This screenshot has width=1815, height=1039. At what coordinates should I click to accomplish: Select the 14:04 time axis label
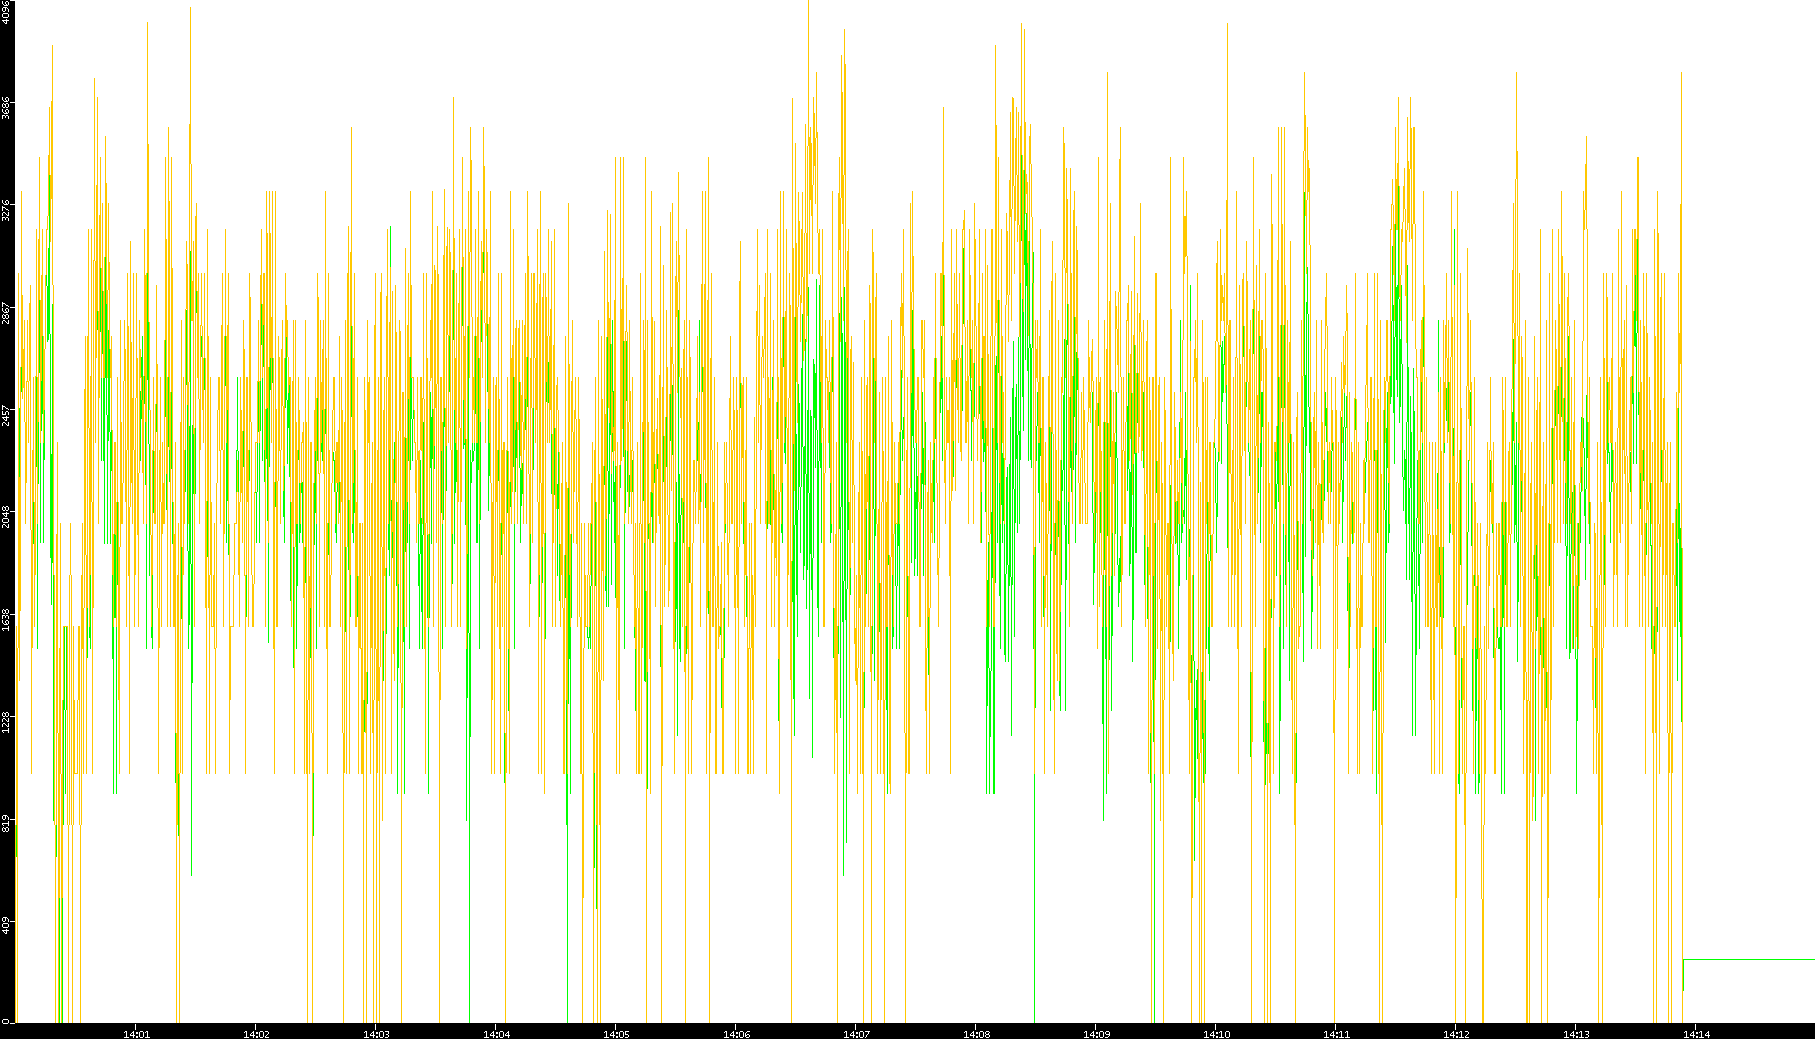497,1034
